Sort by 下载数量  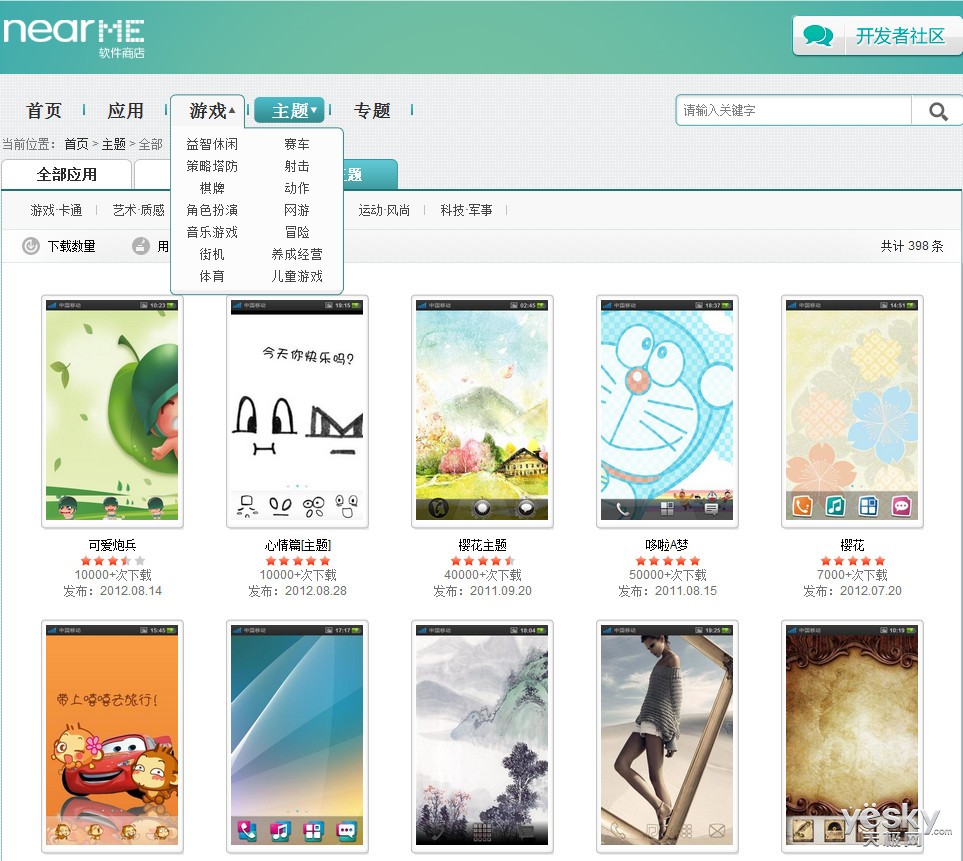pos(71,246)
